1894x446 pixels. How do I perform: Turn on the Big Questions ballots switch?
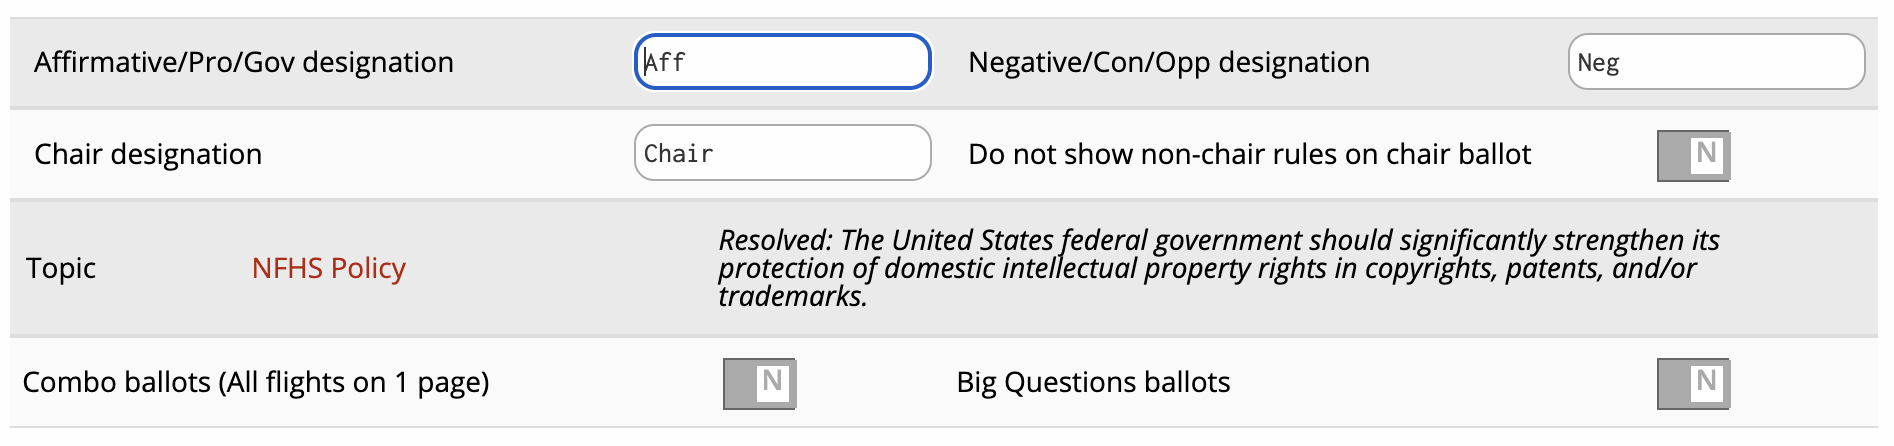[1693, 383]
